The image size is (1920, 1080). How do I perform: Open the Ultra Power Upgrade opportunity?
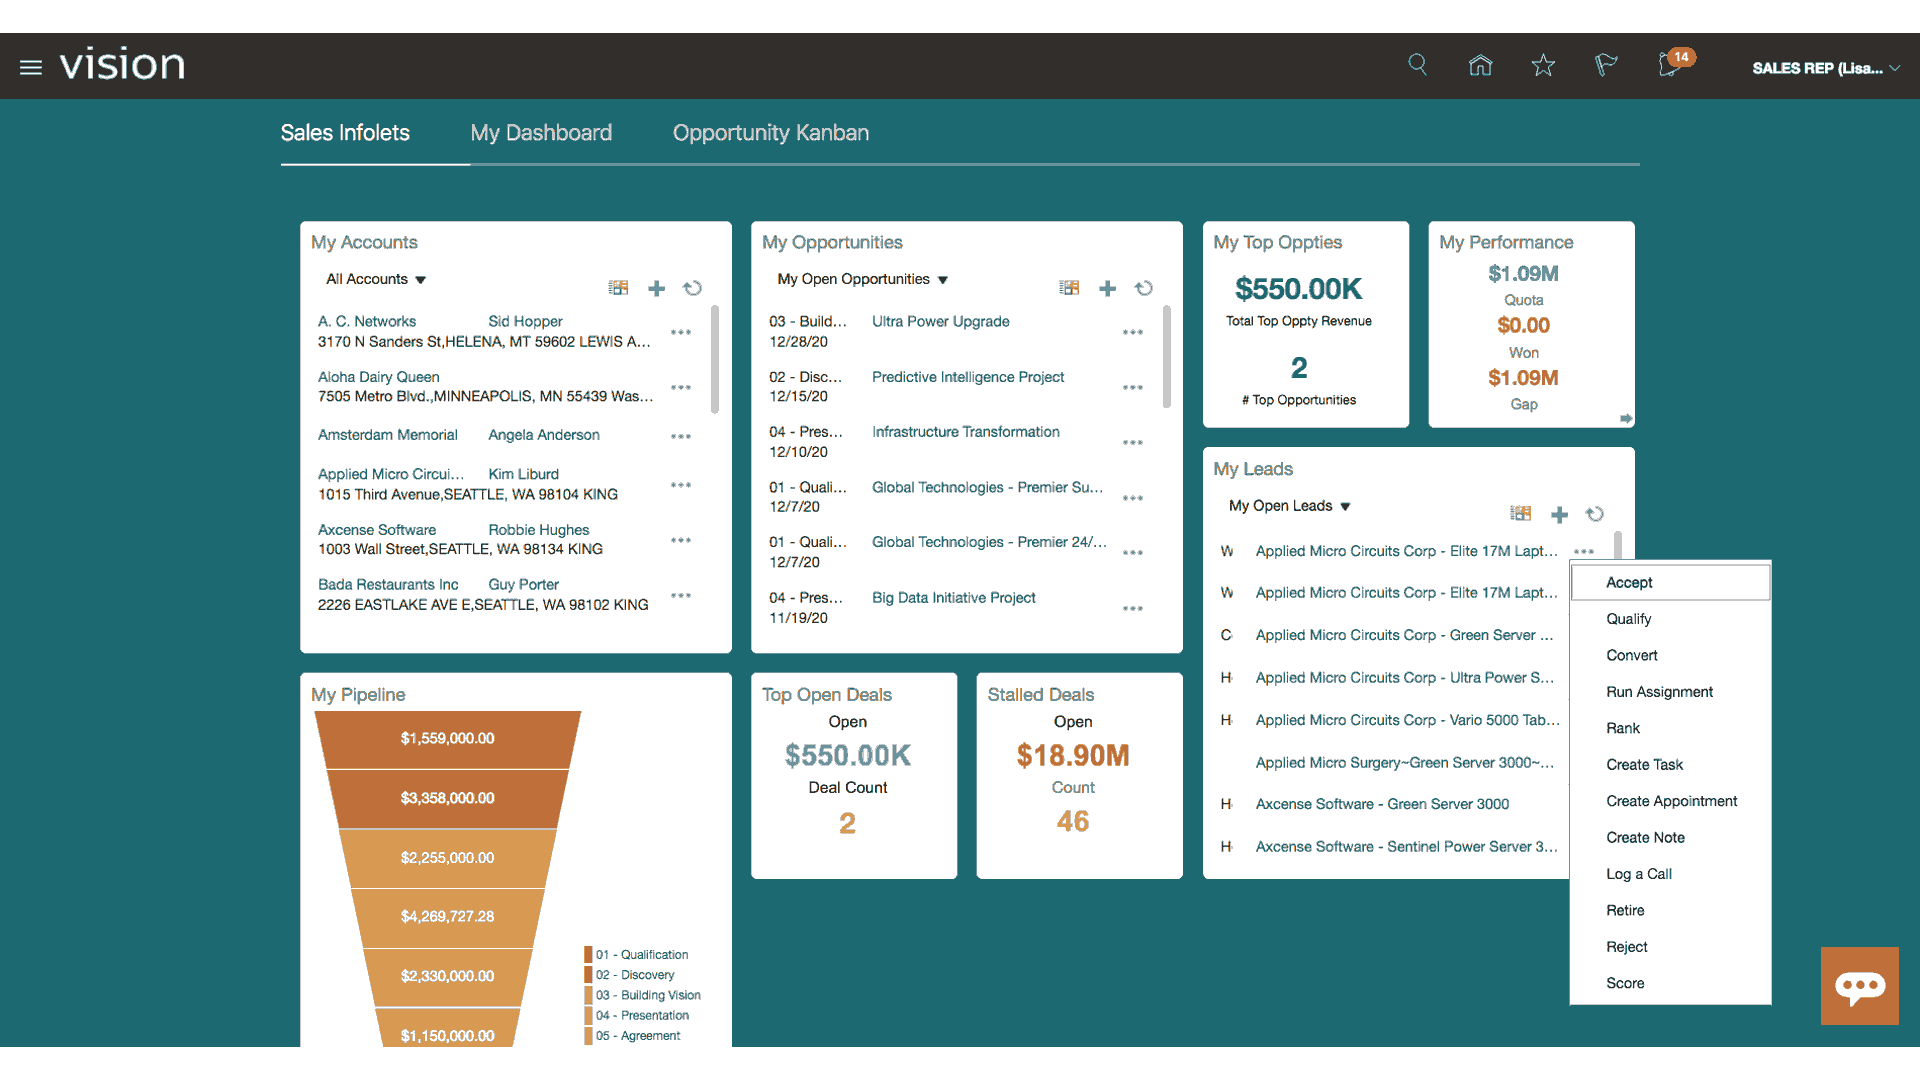940,321
